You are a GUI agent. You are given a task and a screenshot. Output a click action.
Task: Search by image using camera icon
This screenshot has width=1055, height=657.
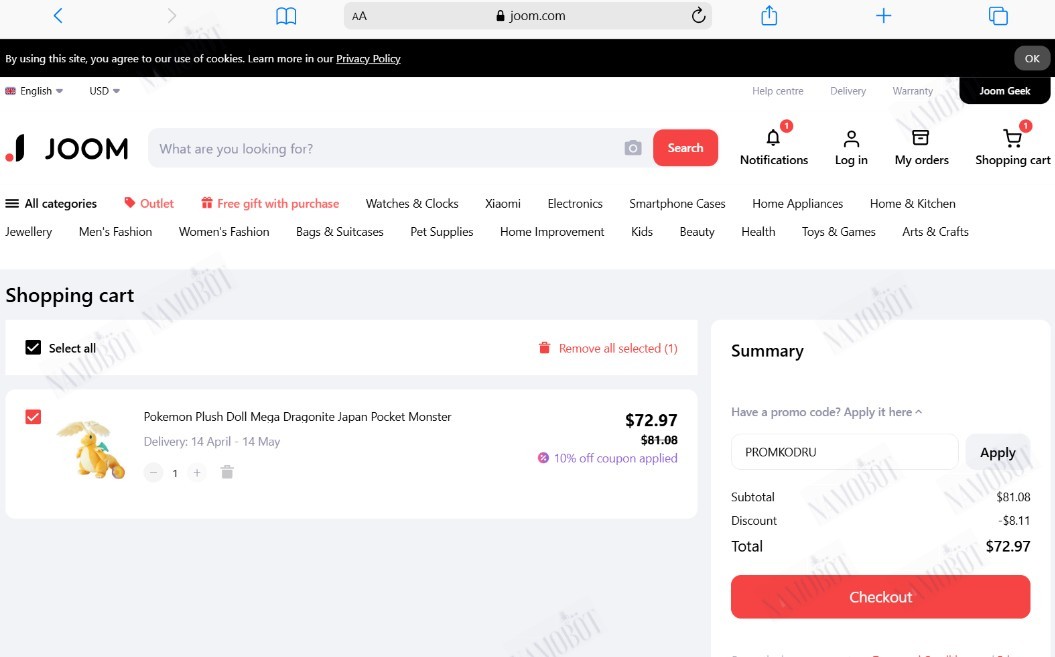point(632,148)
